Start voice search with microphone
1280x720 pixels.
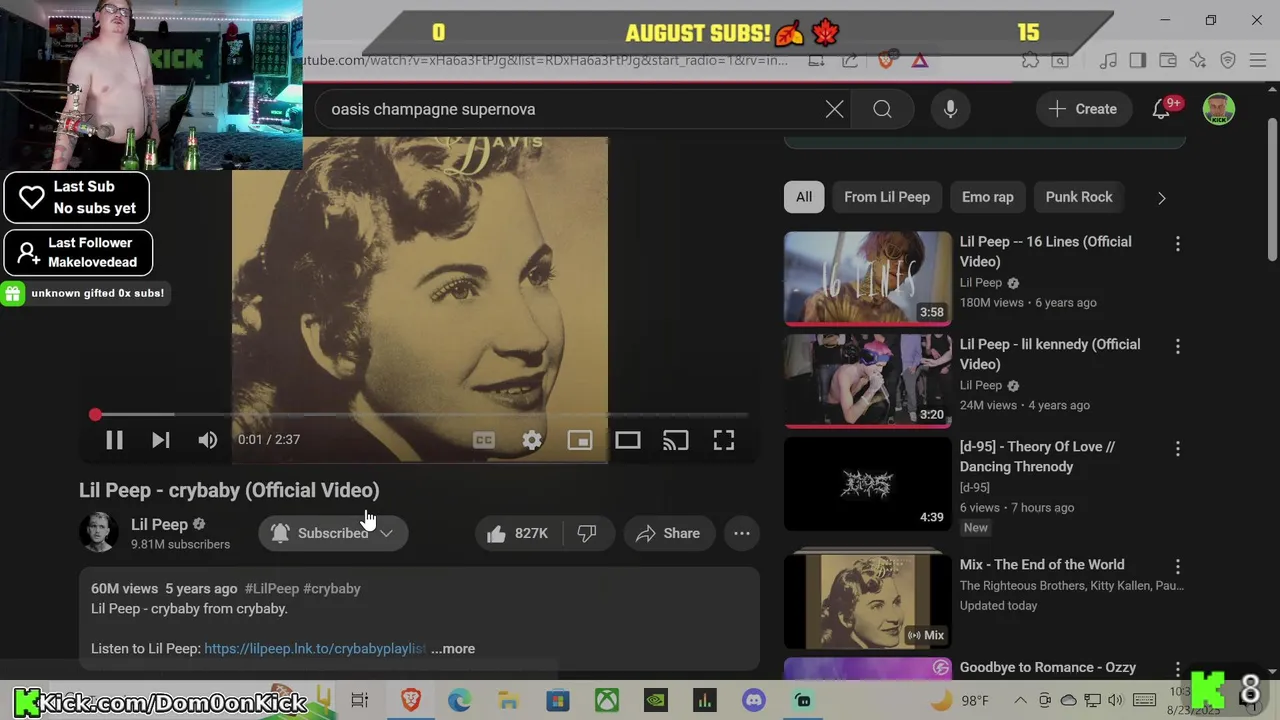[x=950, y=109]
